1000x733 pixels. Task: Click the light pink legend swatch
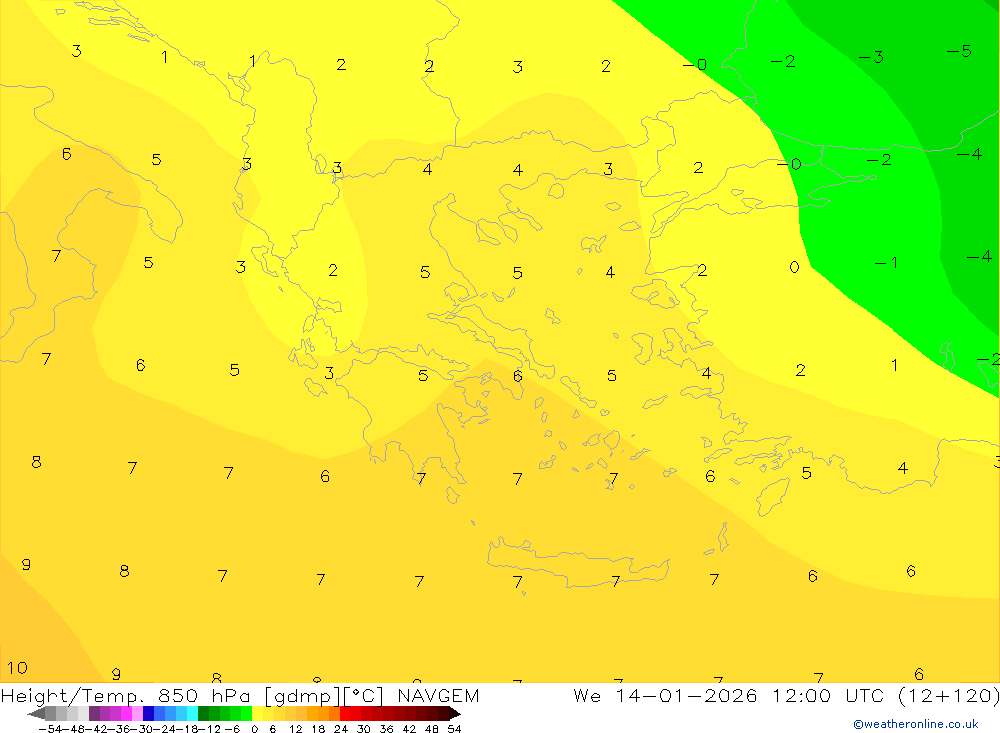pyautogui.click(x=138, y=713)
